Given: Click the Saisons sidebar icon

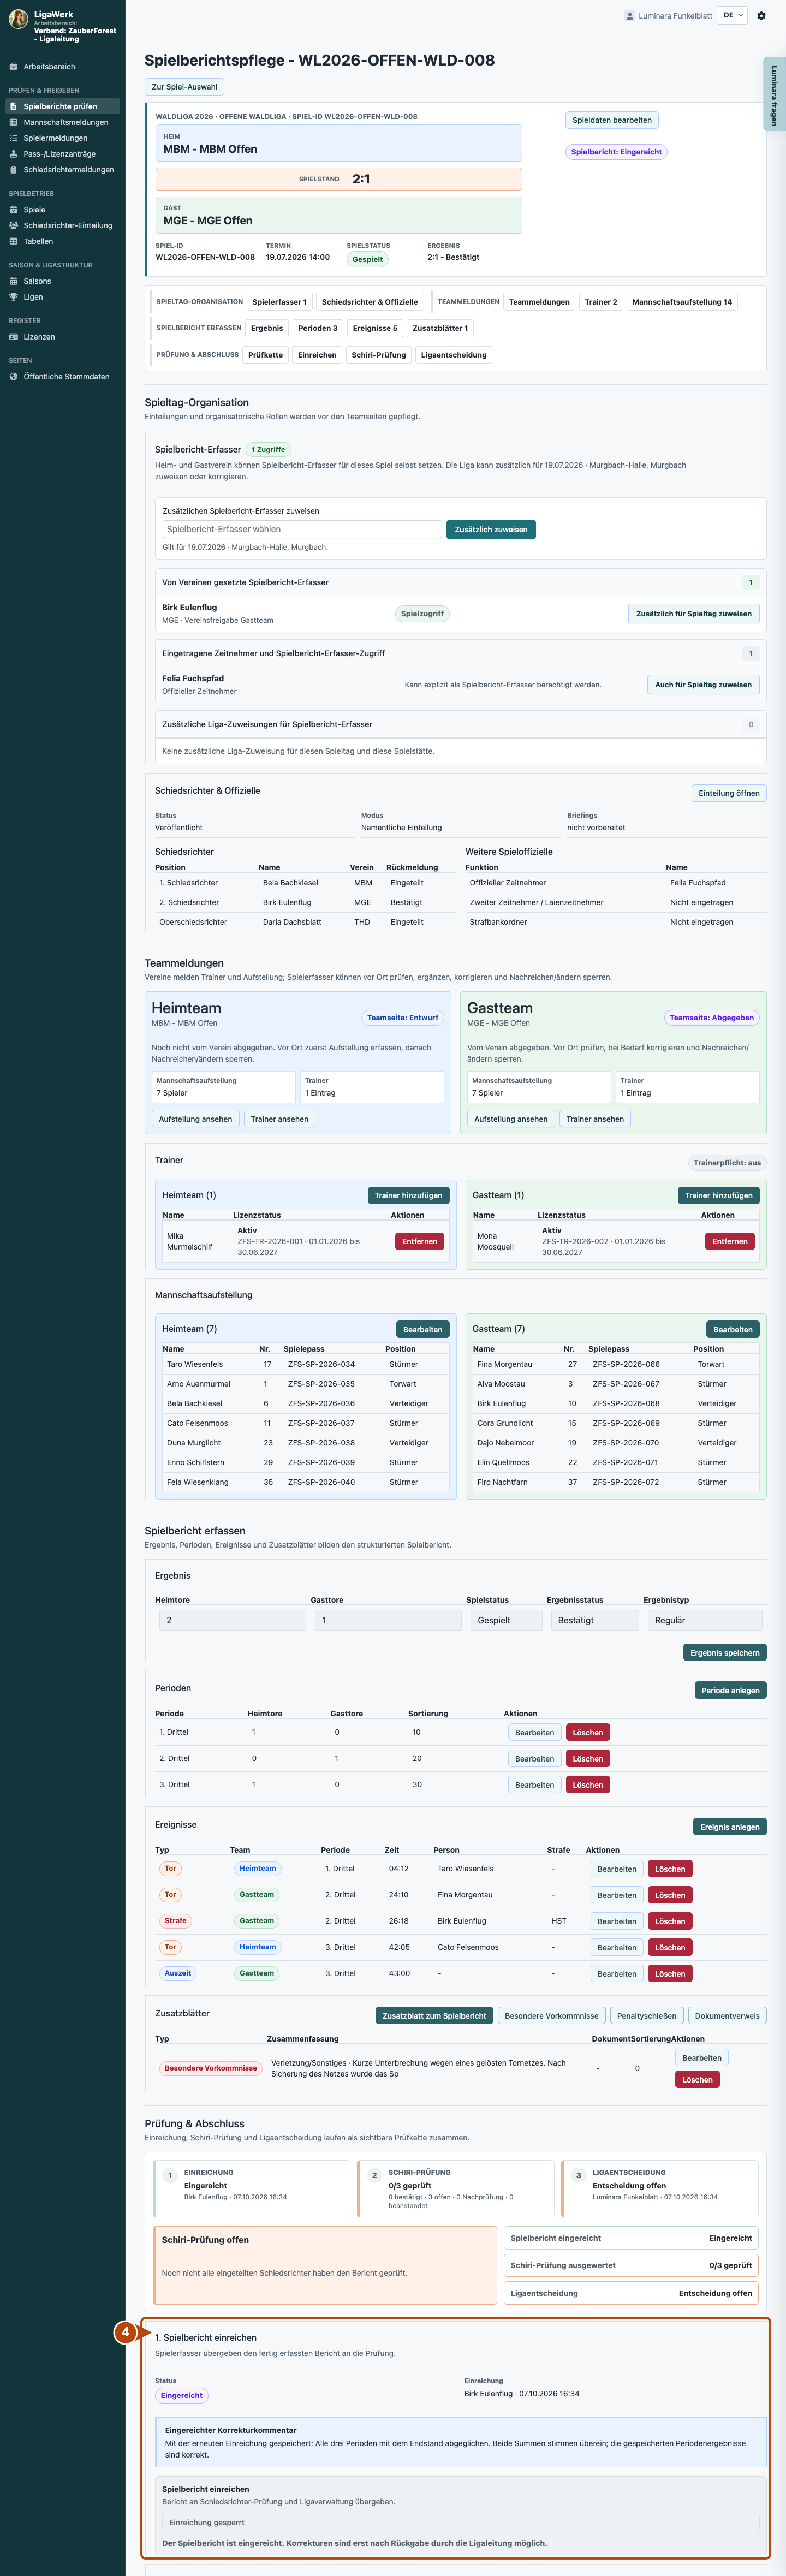Looking at the screenshot, I should [x=14, y=281].
